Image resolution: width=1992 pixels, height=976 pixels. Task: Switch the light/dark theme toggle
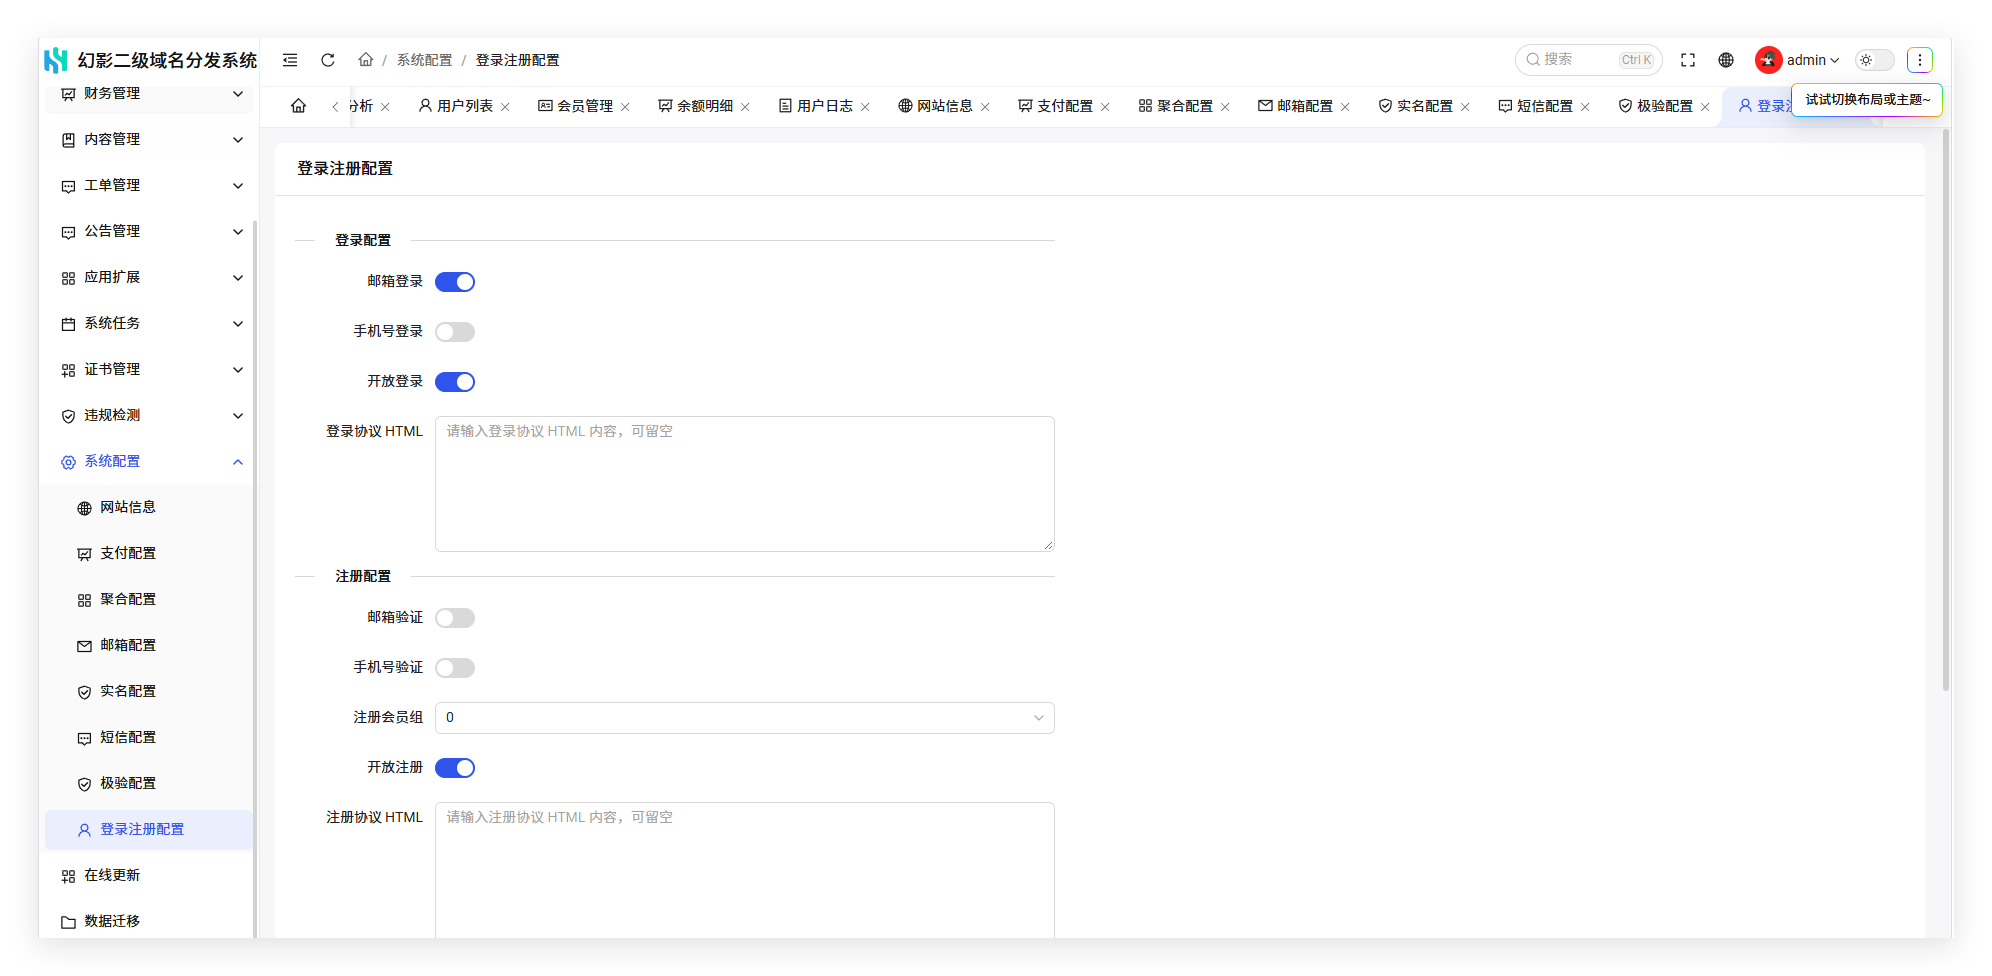tap(1875, 60)
